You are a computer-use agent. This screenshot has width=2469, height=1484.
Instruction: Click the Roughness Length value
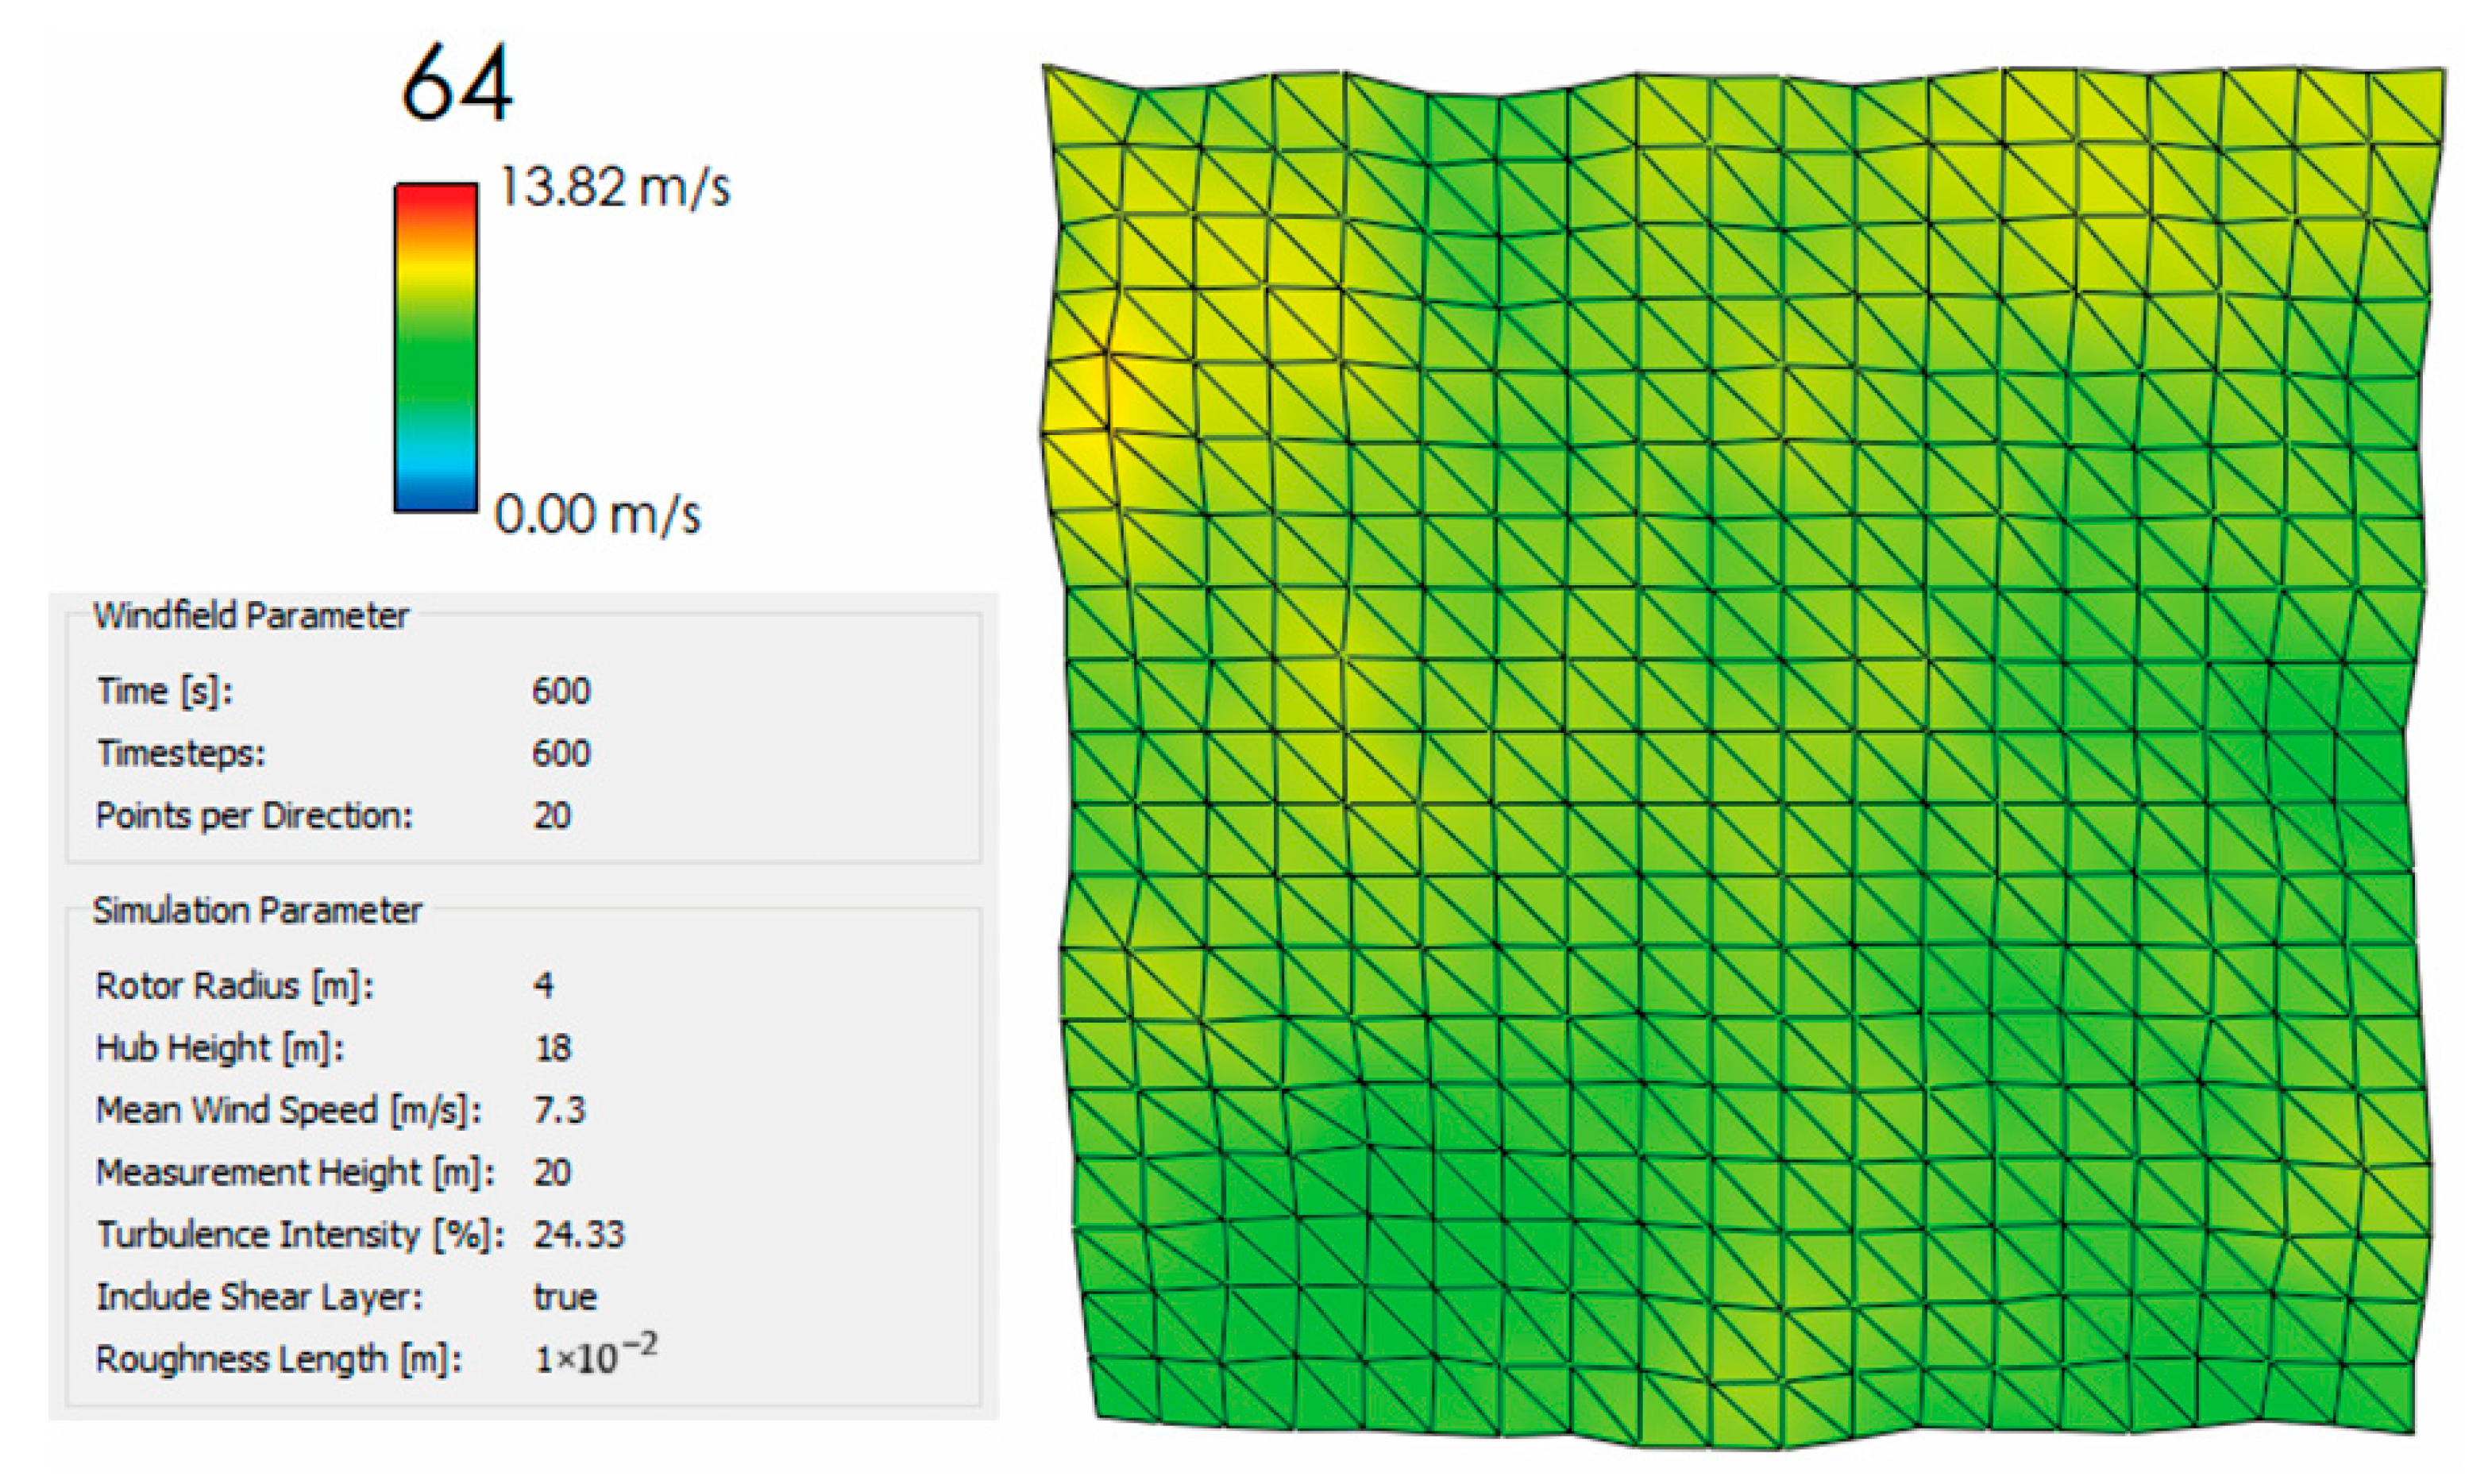(595, 1357)
